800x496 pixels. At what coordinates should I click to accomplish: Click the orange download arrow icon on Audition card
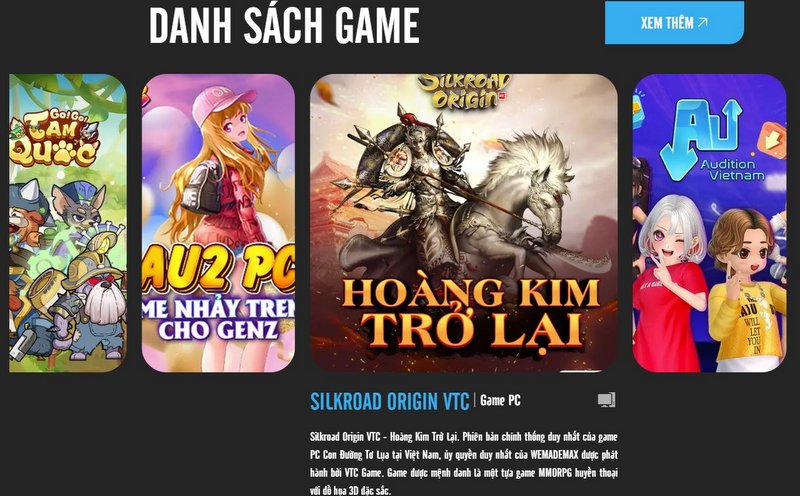[771, 139]
